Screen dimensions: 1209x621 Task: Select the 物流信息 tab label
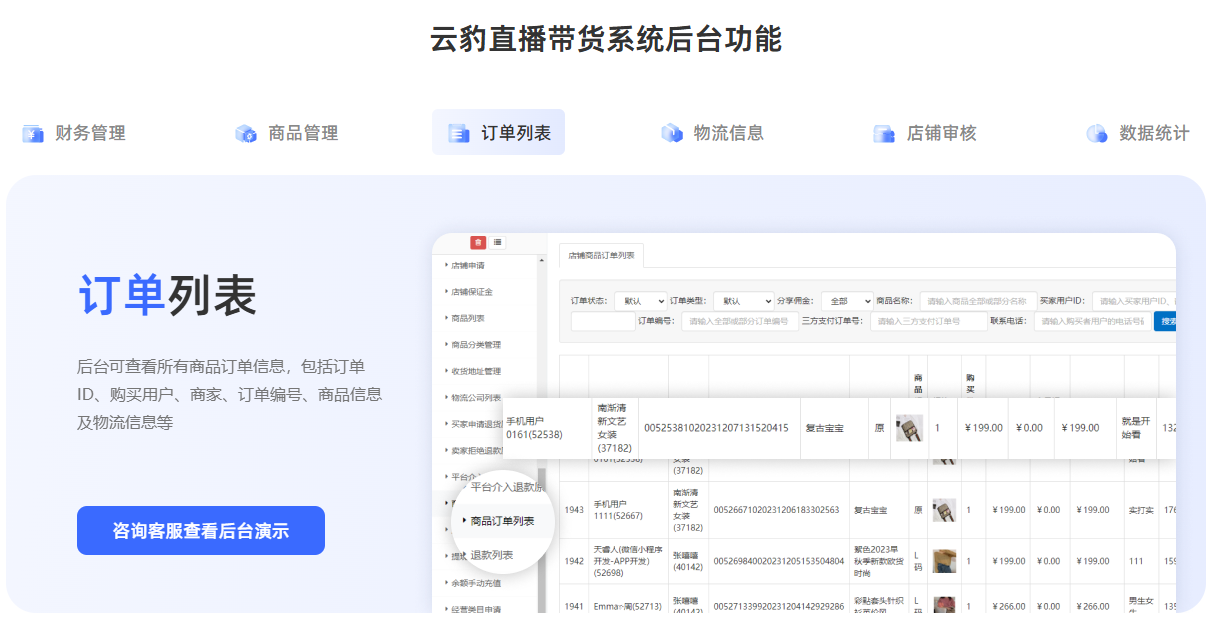(729, 133)
